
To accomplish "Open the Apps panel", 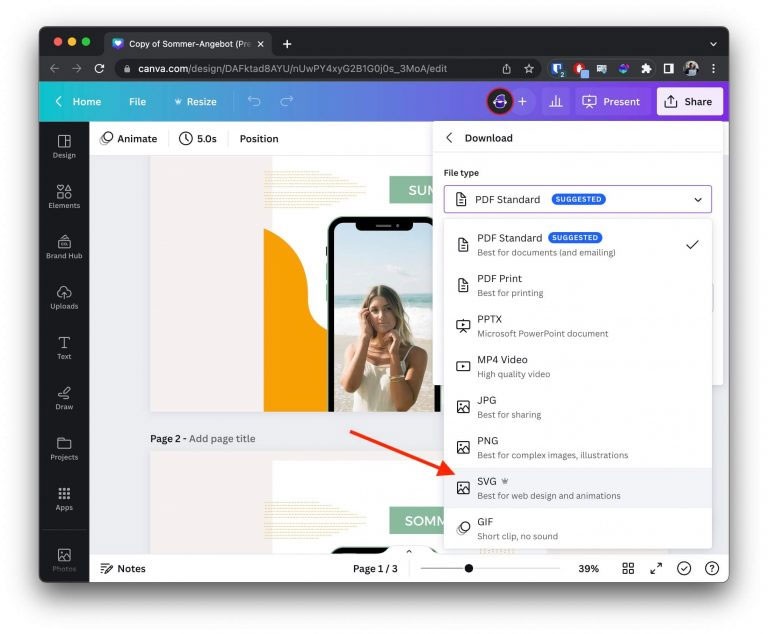I will [64, 498].
